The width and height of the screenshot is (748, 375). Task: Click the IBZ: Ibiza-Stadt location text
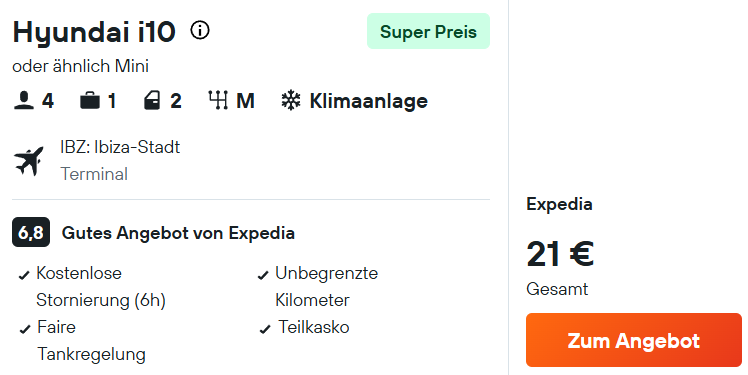click(120, 147)
